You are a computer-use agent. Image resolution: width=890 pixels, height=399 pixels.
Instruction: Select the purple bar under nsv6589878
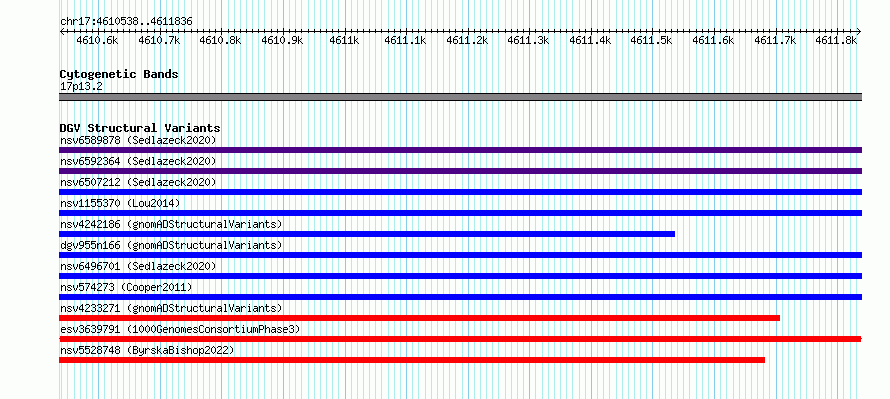click(x=460, y=150)
